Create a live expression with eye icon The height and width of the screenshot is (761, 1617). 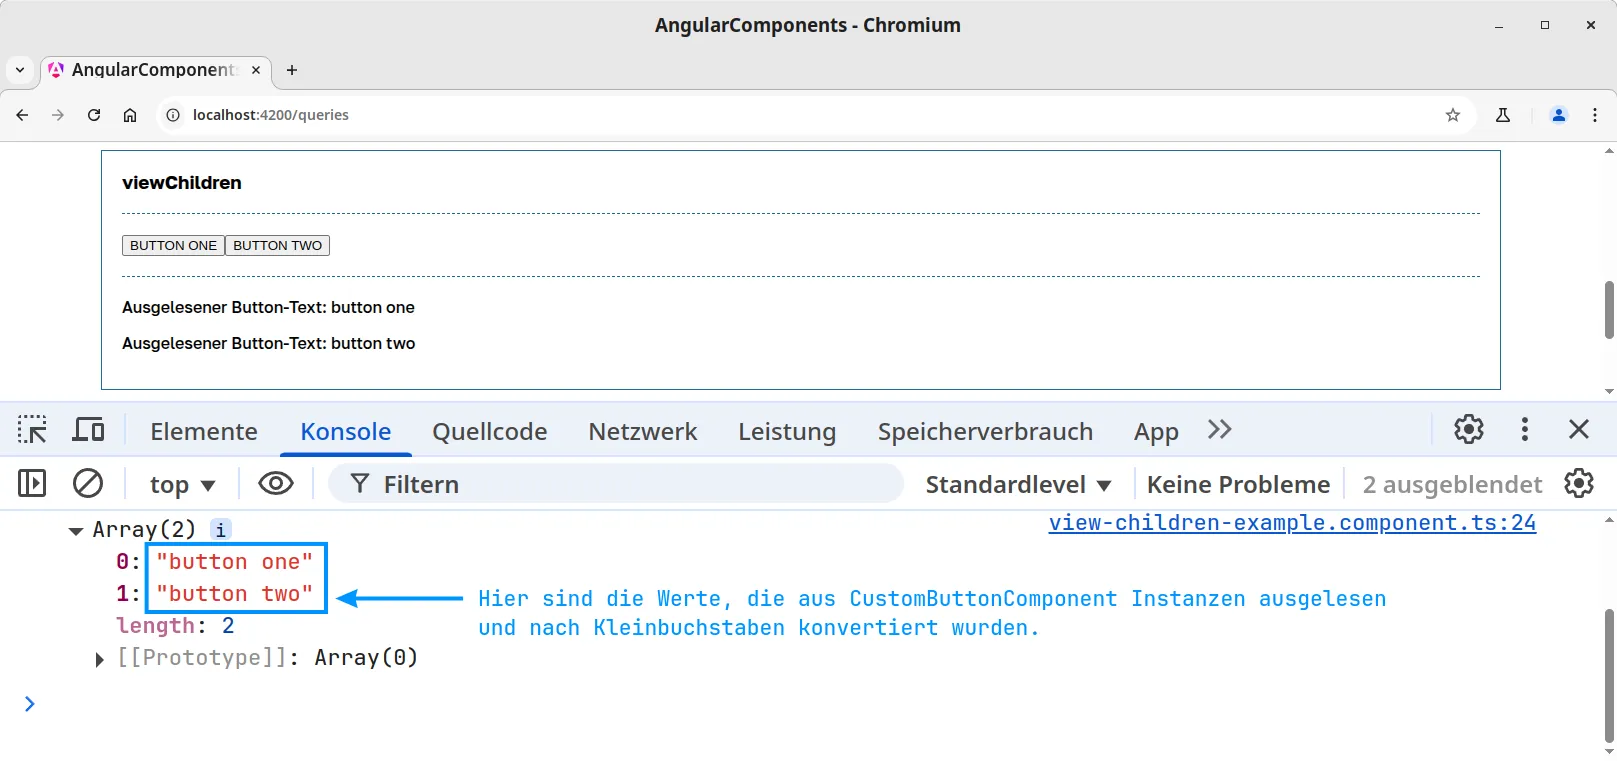click(276, 484)
